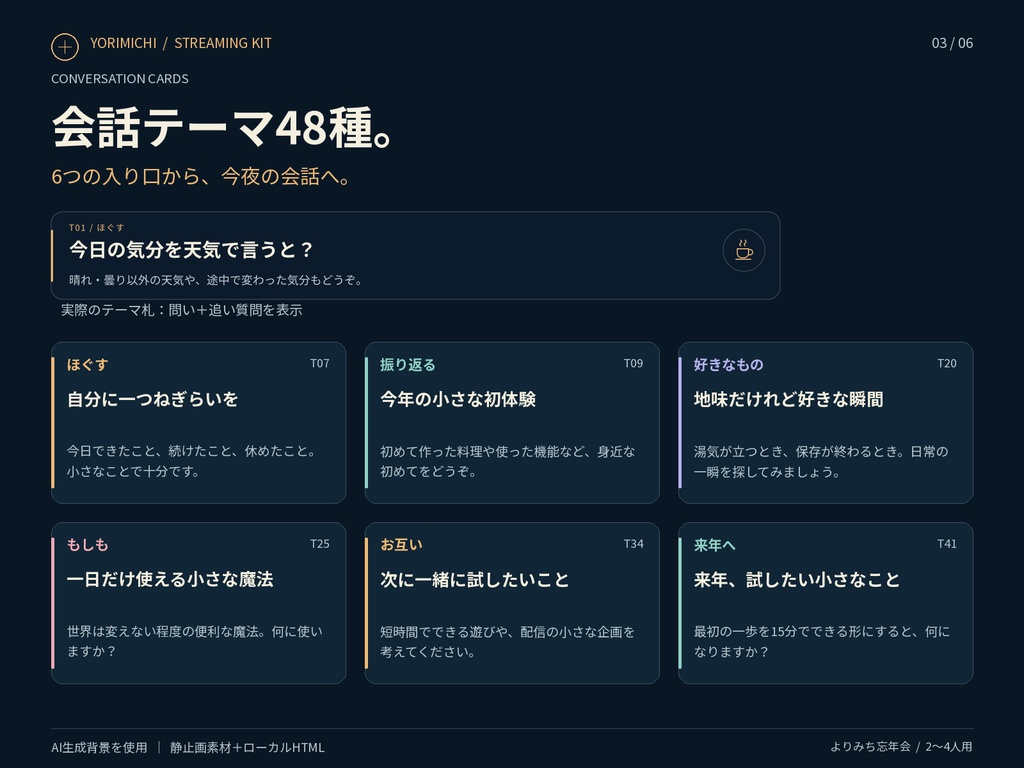1024x768 pixels.
Task: Click the T09 card number
Action: (x=633, y=363)
